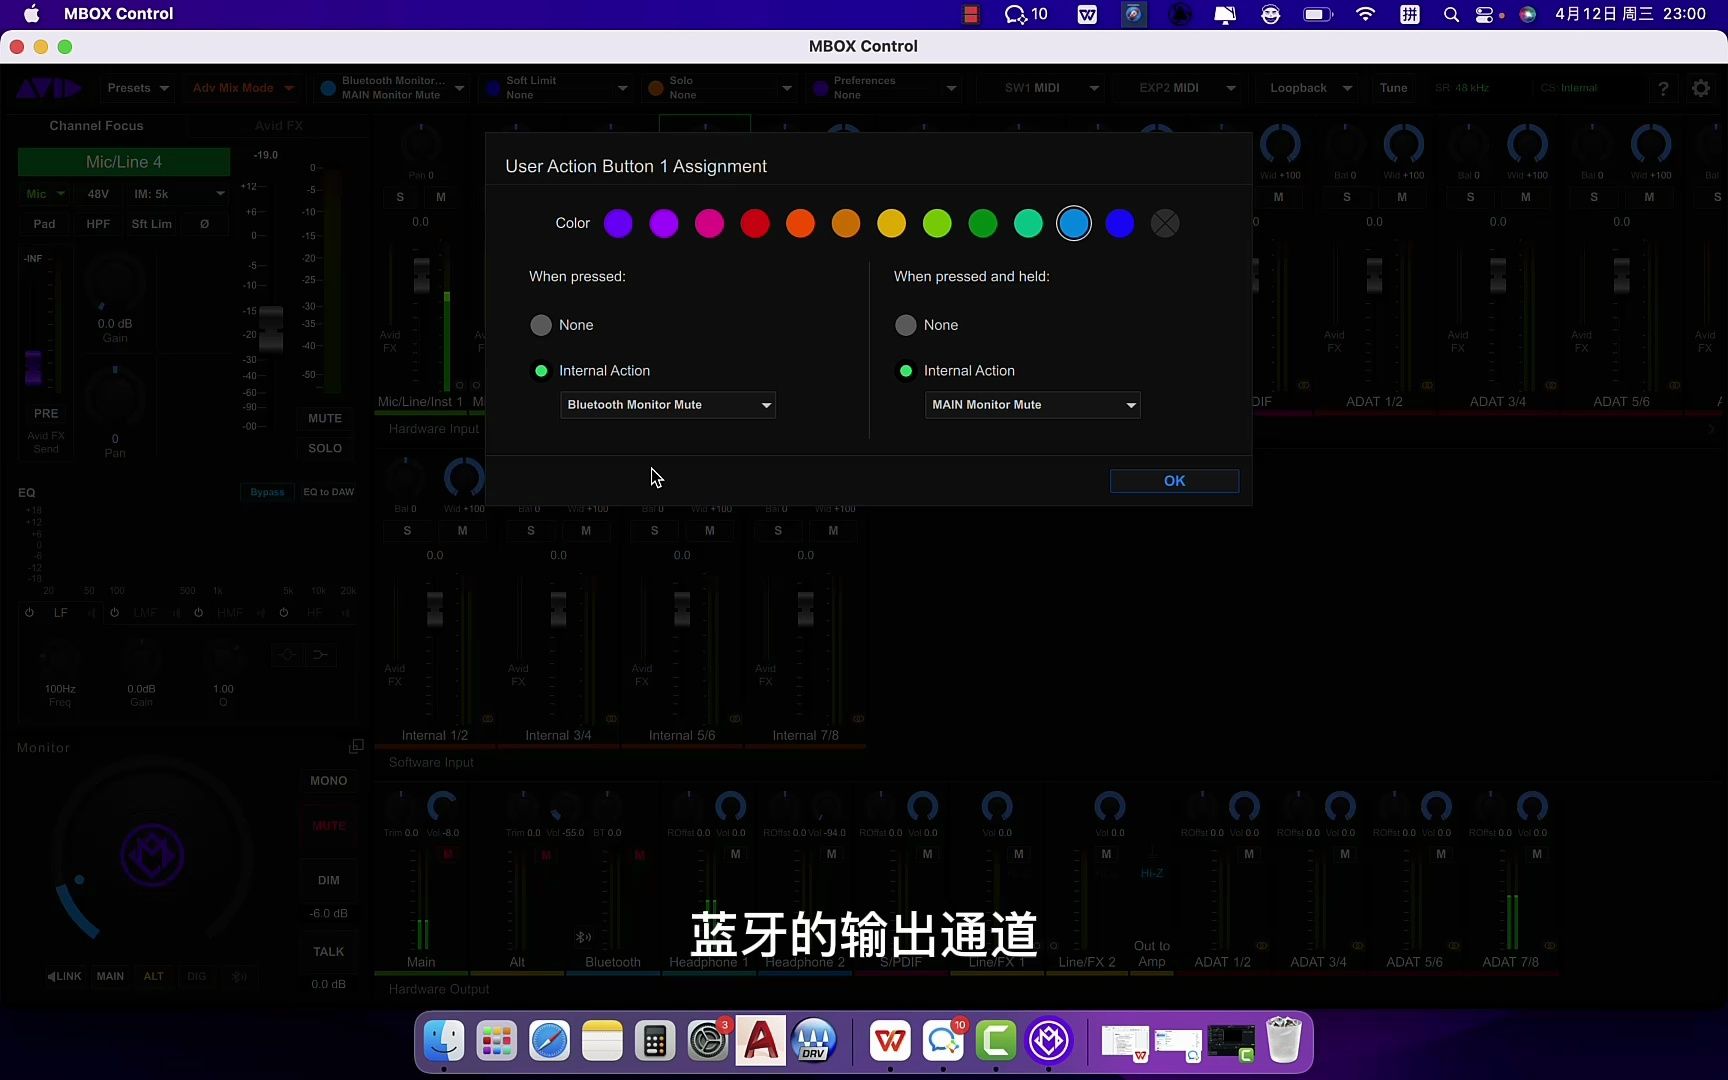Open WPS Office from the Dock
This screenshot has width=1728, height=1080.
tap(890, 1041)
